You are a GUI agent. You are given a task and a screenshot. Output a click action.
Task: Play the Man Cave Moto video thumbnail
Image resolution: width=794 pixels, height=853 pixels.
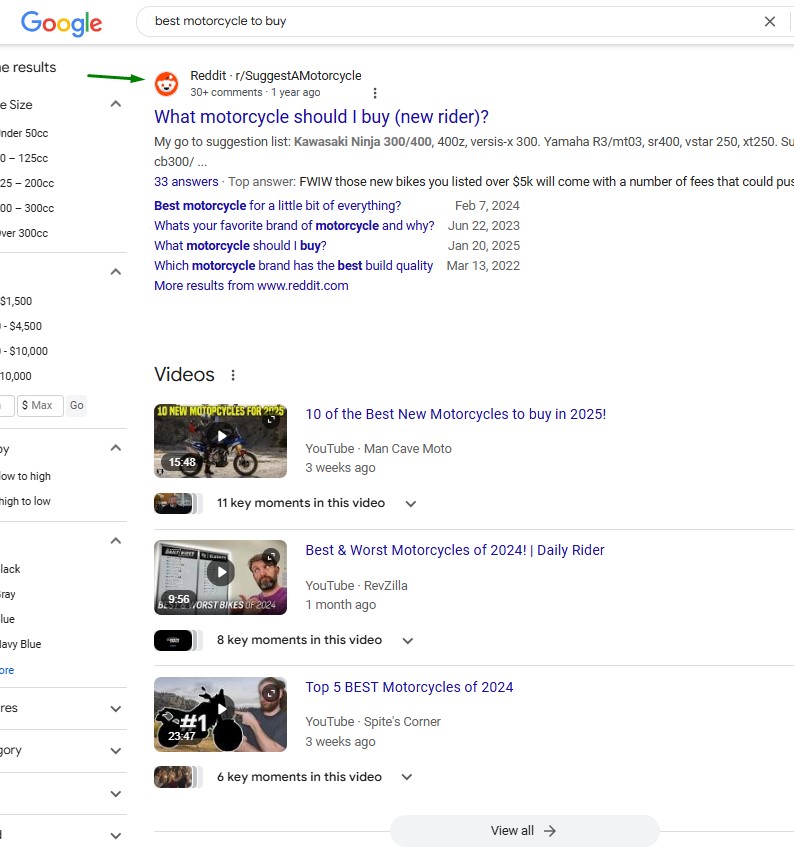pos(220,441)
